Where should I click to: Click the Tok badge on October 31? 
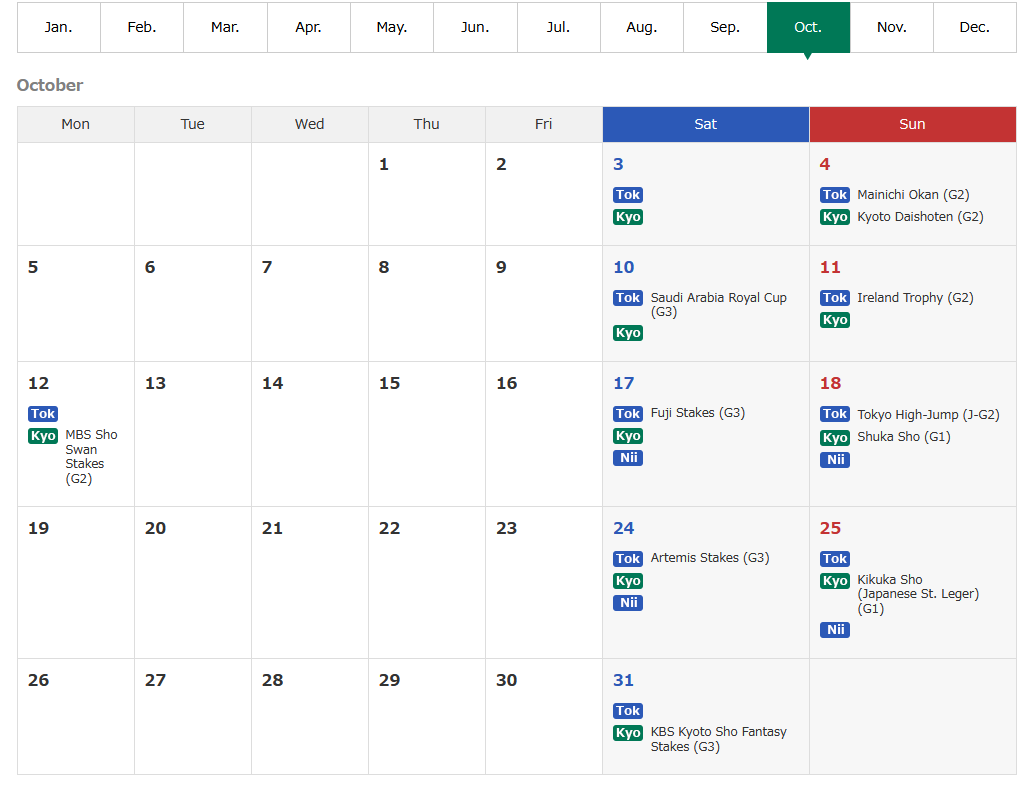pyautogui.click(x=628, y=711)
